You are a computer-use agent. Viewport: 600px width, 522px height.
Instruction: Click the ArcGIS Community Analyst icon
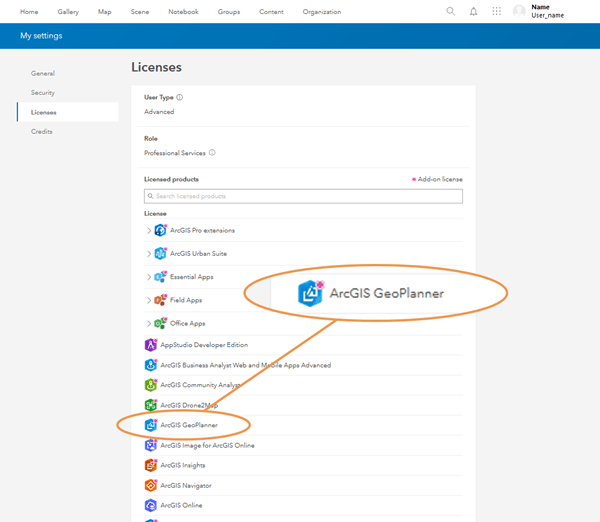(151, 385)
